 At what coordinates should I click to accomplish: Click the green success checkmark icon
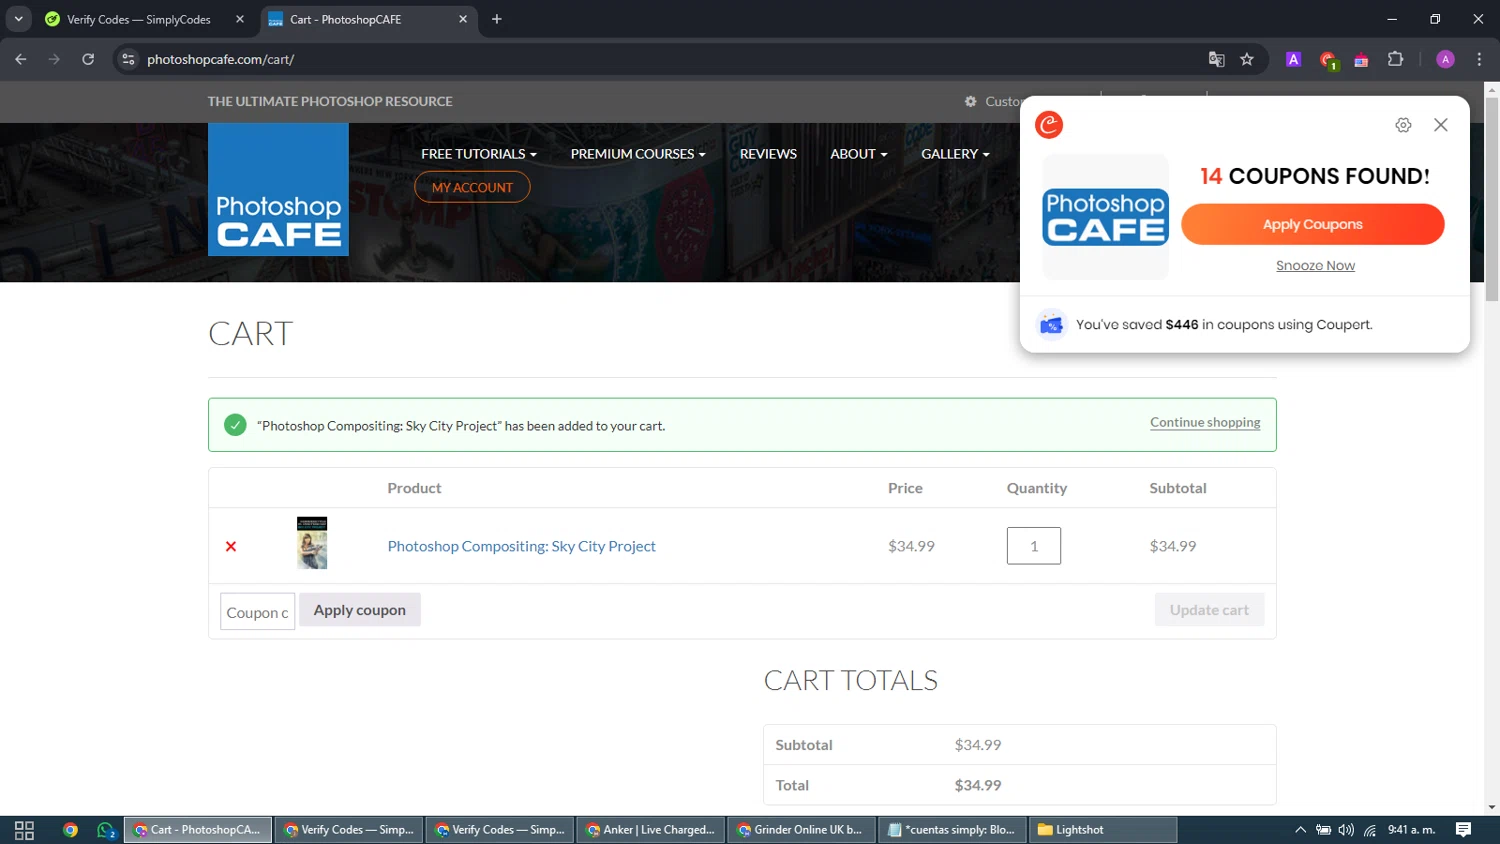point(235,425)
